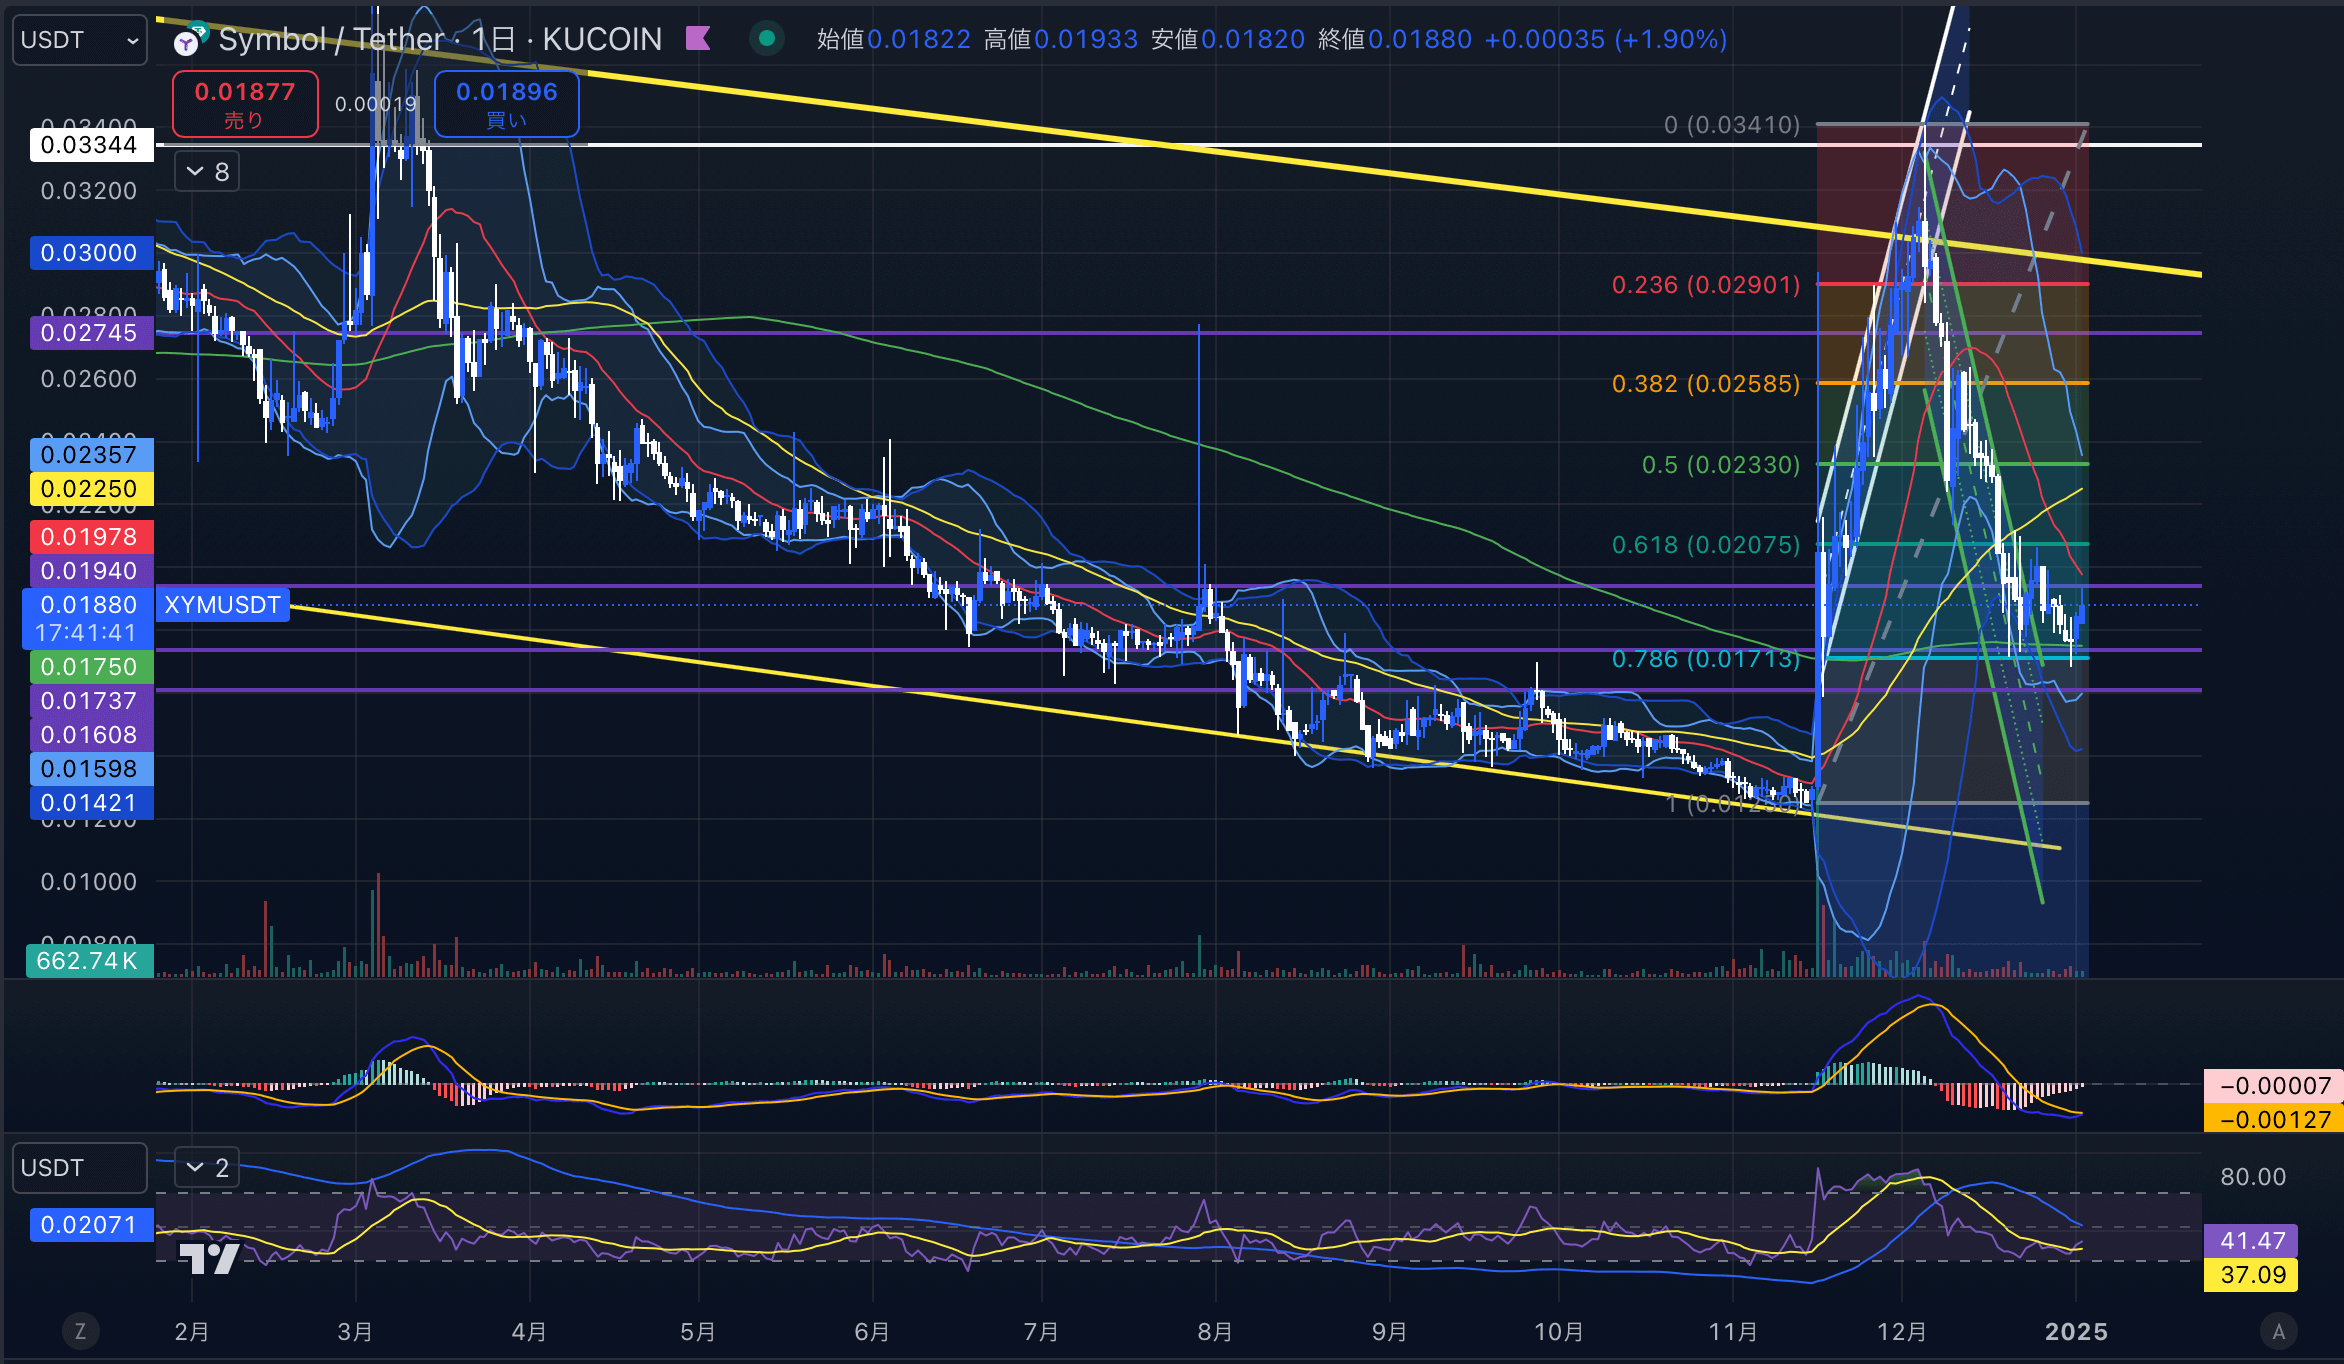
Task: Click the +0.00035 (+1.90%) change value
Action: (x=1606, y=39)
